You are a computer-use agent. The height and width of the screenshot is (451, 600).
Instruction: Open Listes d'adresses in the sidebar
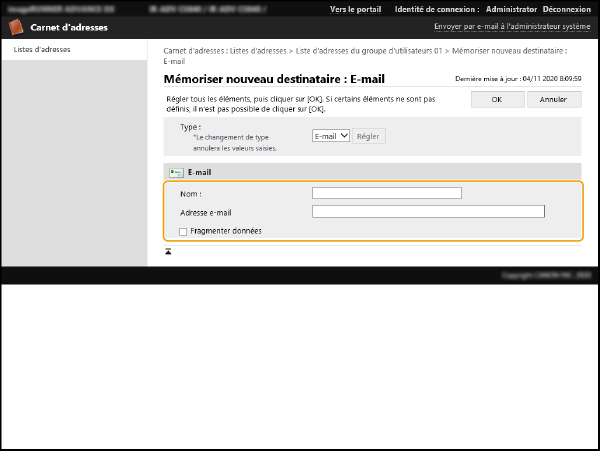point(42,49)
